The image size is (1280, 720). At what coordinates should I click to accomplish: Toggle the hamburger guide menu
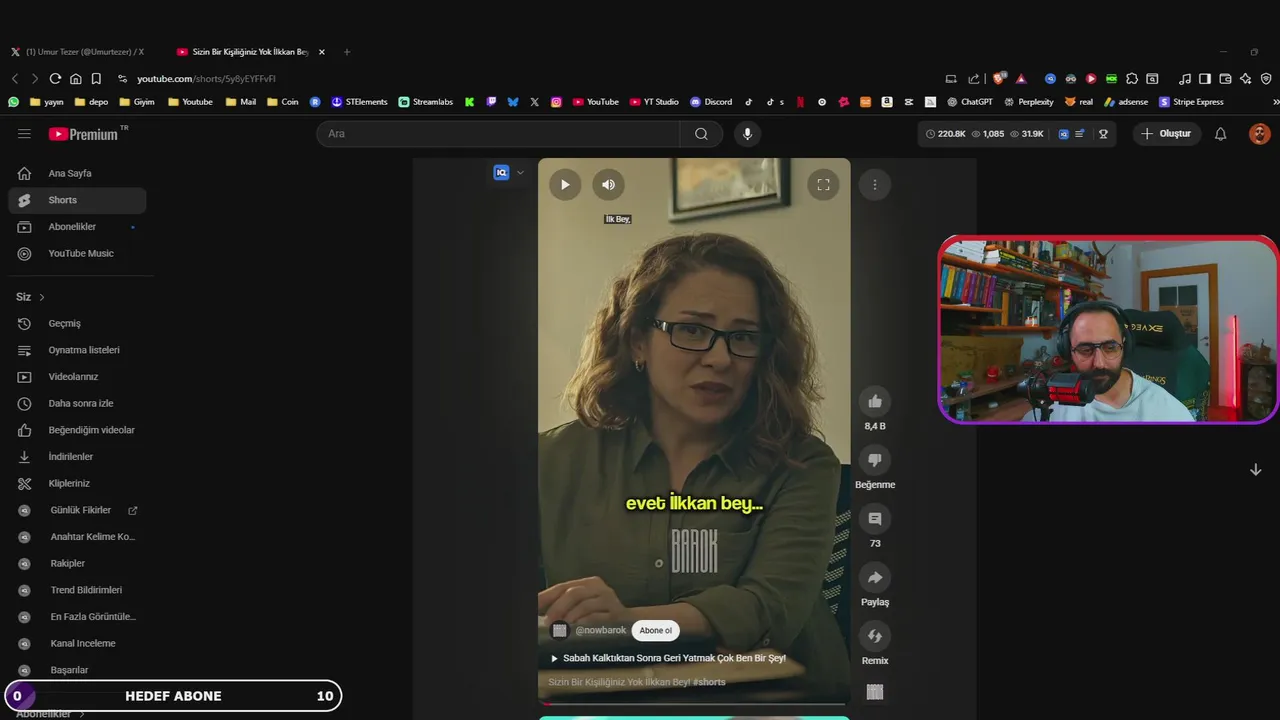point(24,134)
